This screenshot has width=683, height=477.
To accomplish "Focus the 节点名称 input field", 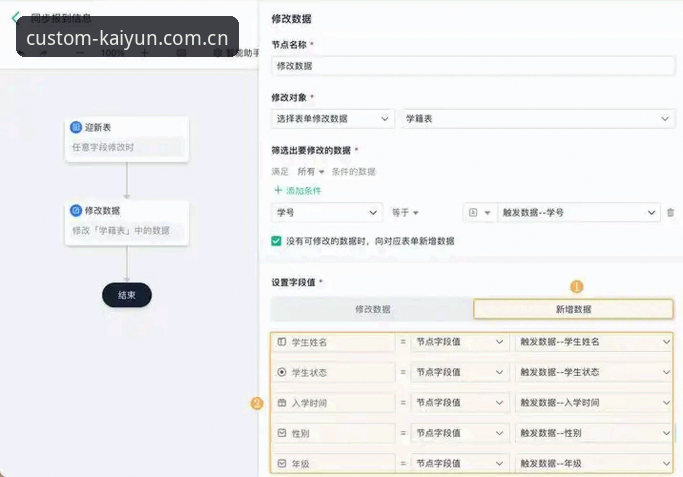I will [473, 66].
